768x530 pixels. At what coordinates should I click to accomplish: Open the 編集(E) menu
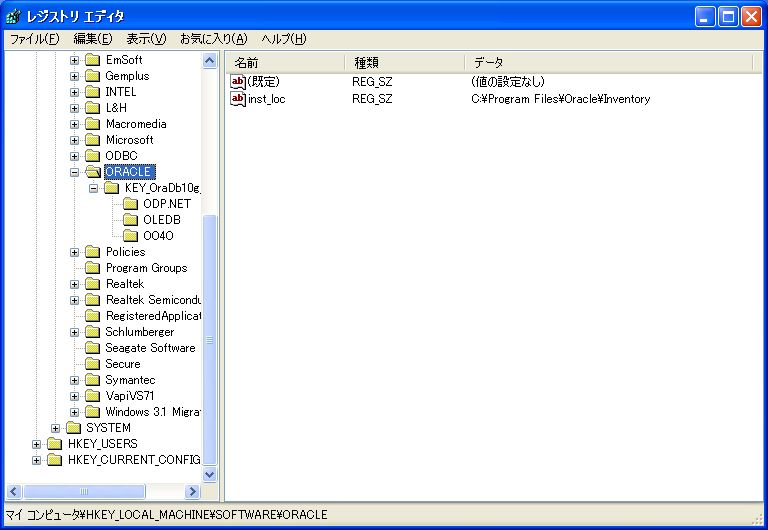pyautogui.click(x=93, y=39)
